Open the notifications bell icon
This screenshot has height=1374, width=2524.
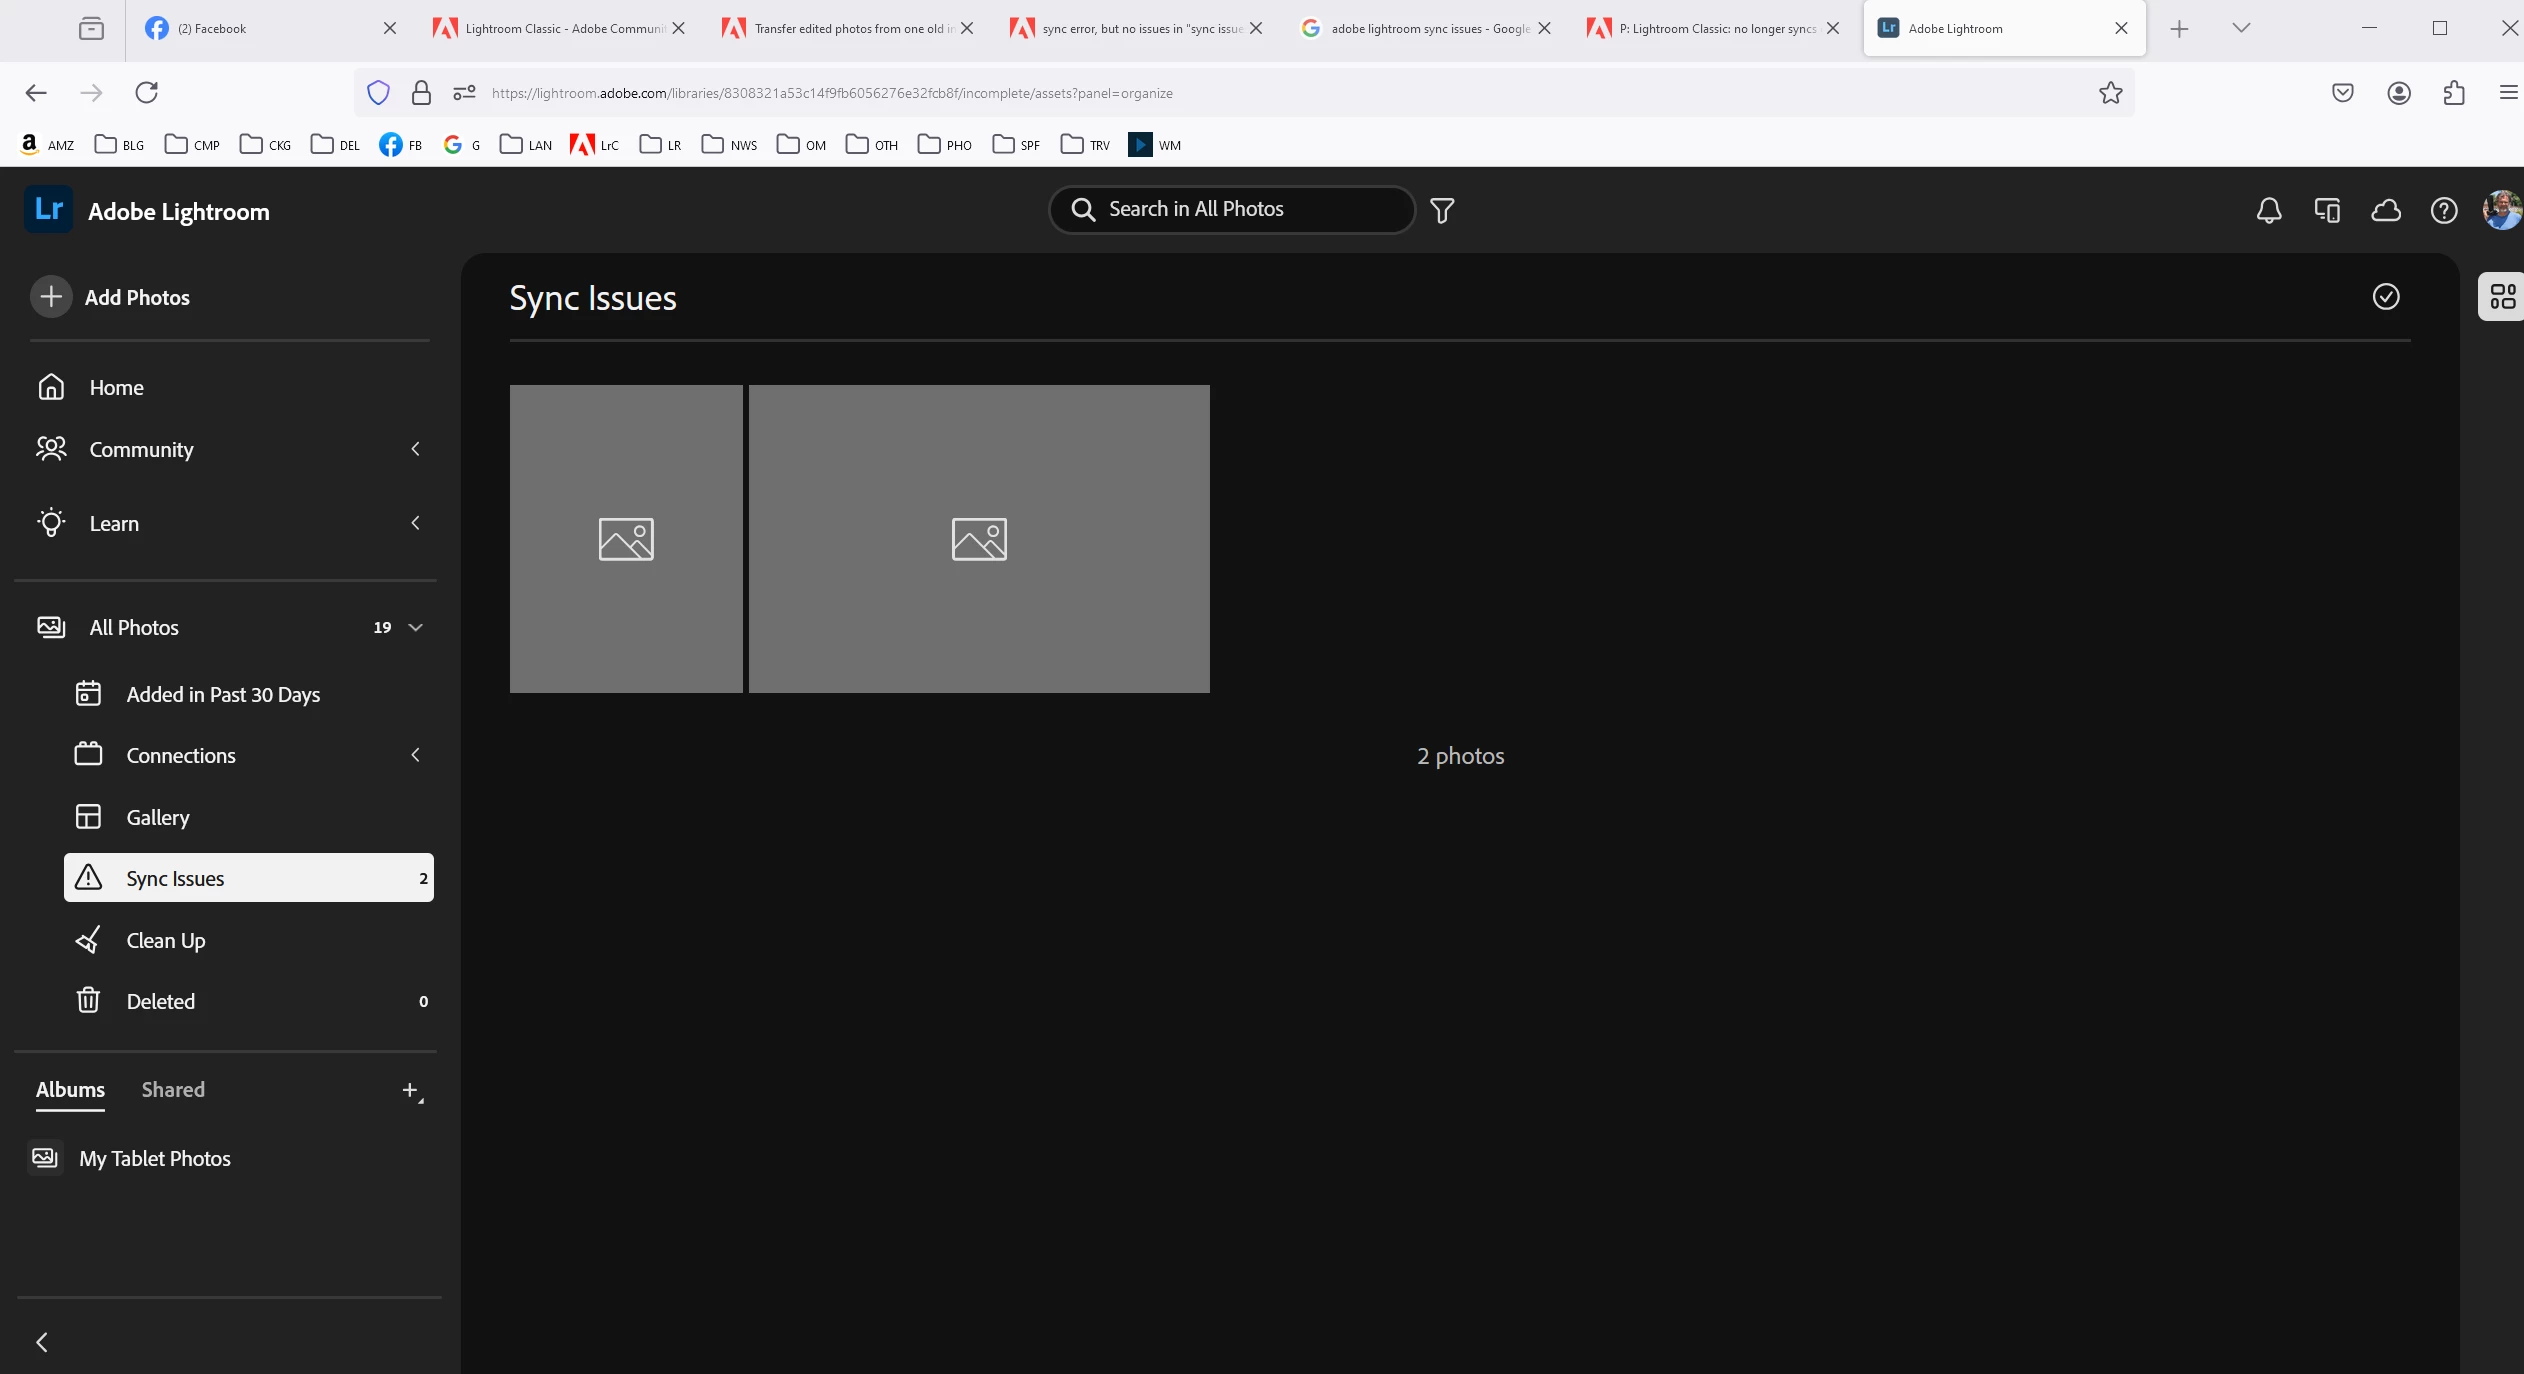tap(2269, 210)
